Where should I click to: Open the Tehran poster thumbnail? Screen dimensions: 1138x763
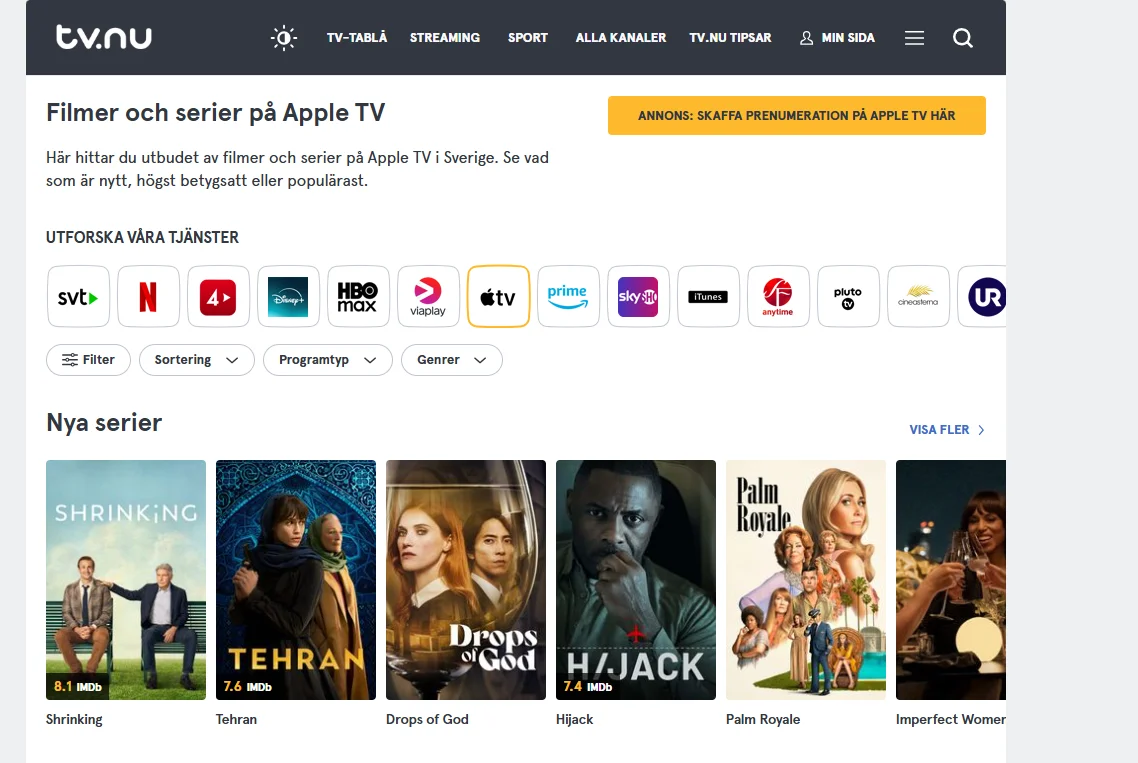296,580
